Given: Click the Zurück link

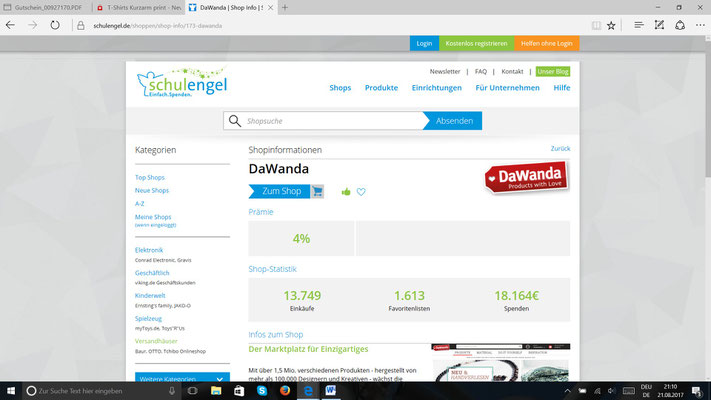Looking at the screenshot, I should pos(560,148).
